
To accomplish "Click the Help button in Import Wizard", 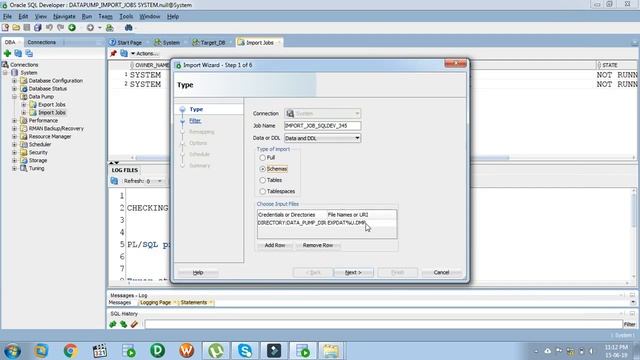I will coord(198,272).
